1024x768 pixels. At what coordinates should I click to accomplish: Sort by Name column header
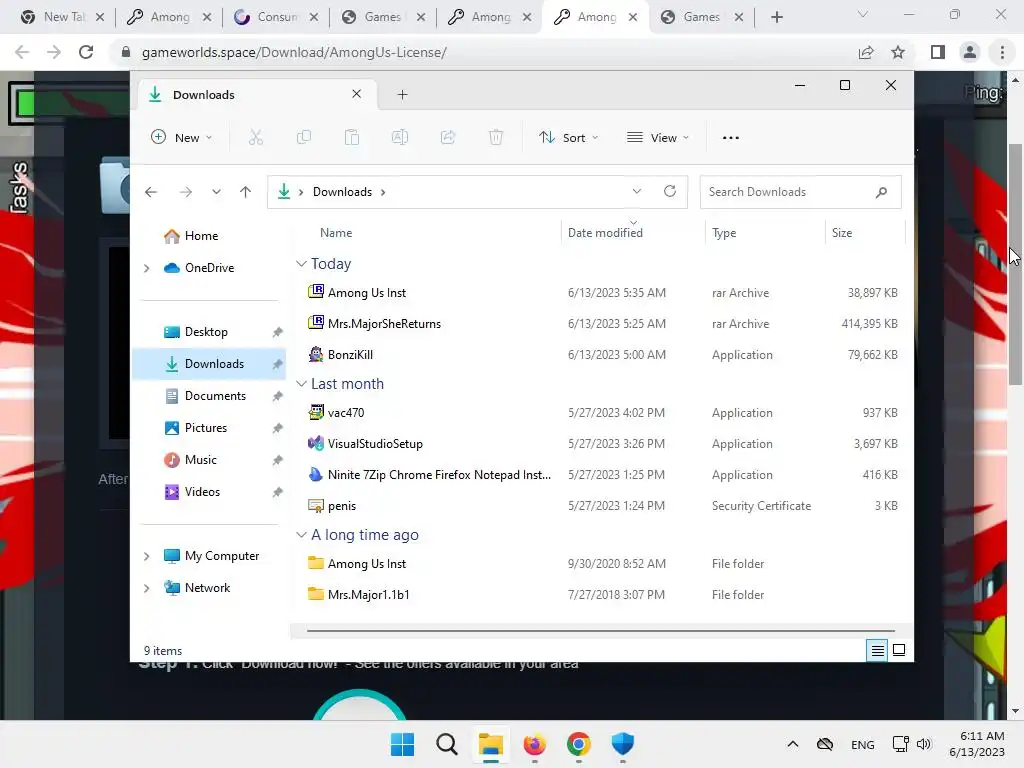tap(336, 232)
